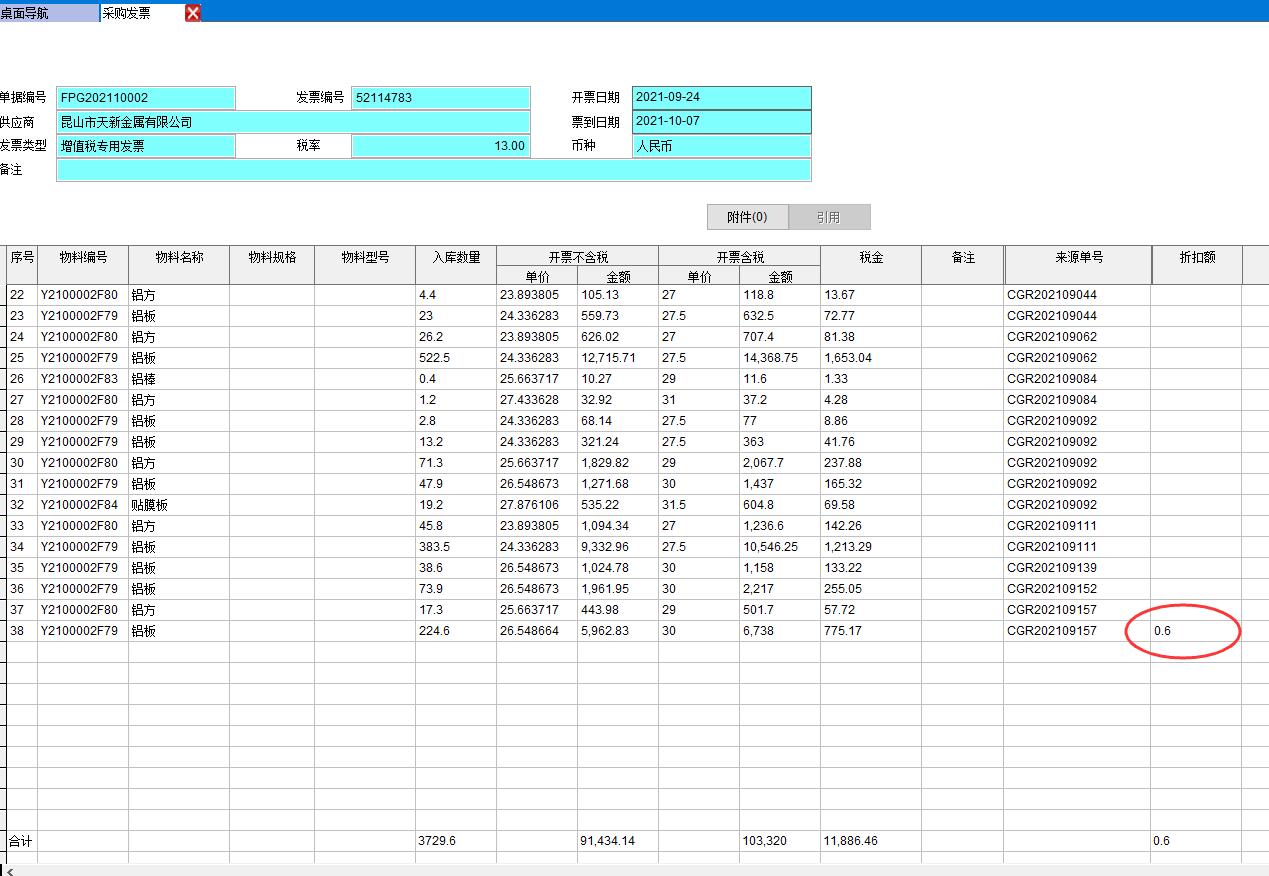Select row 32 material name 贴膜板

179,505
